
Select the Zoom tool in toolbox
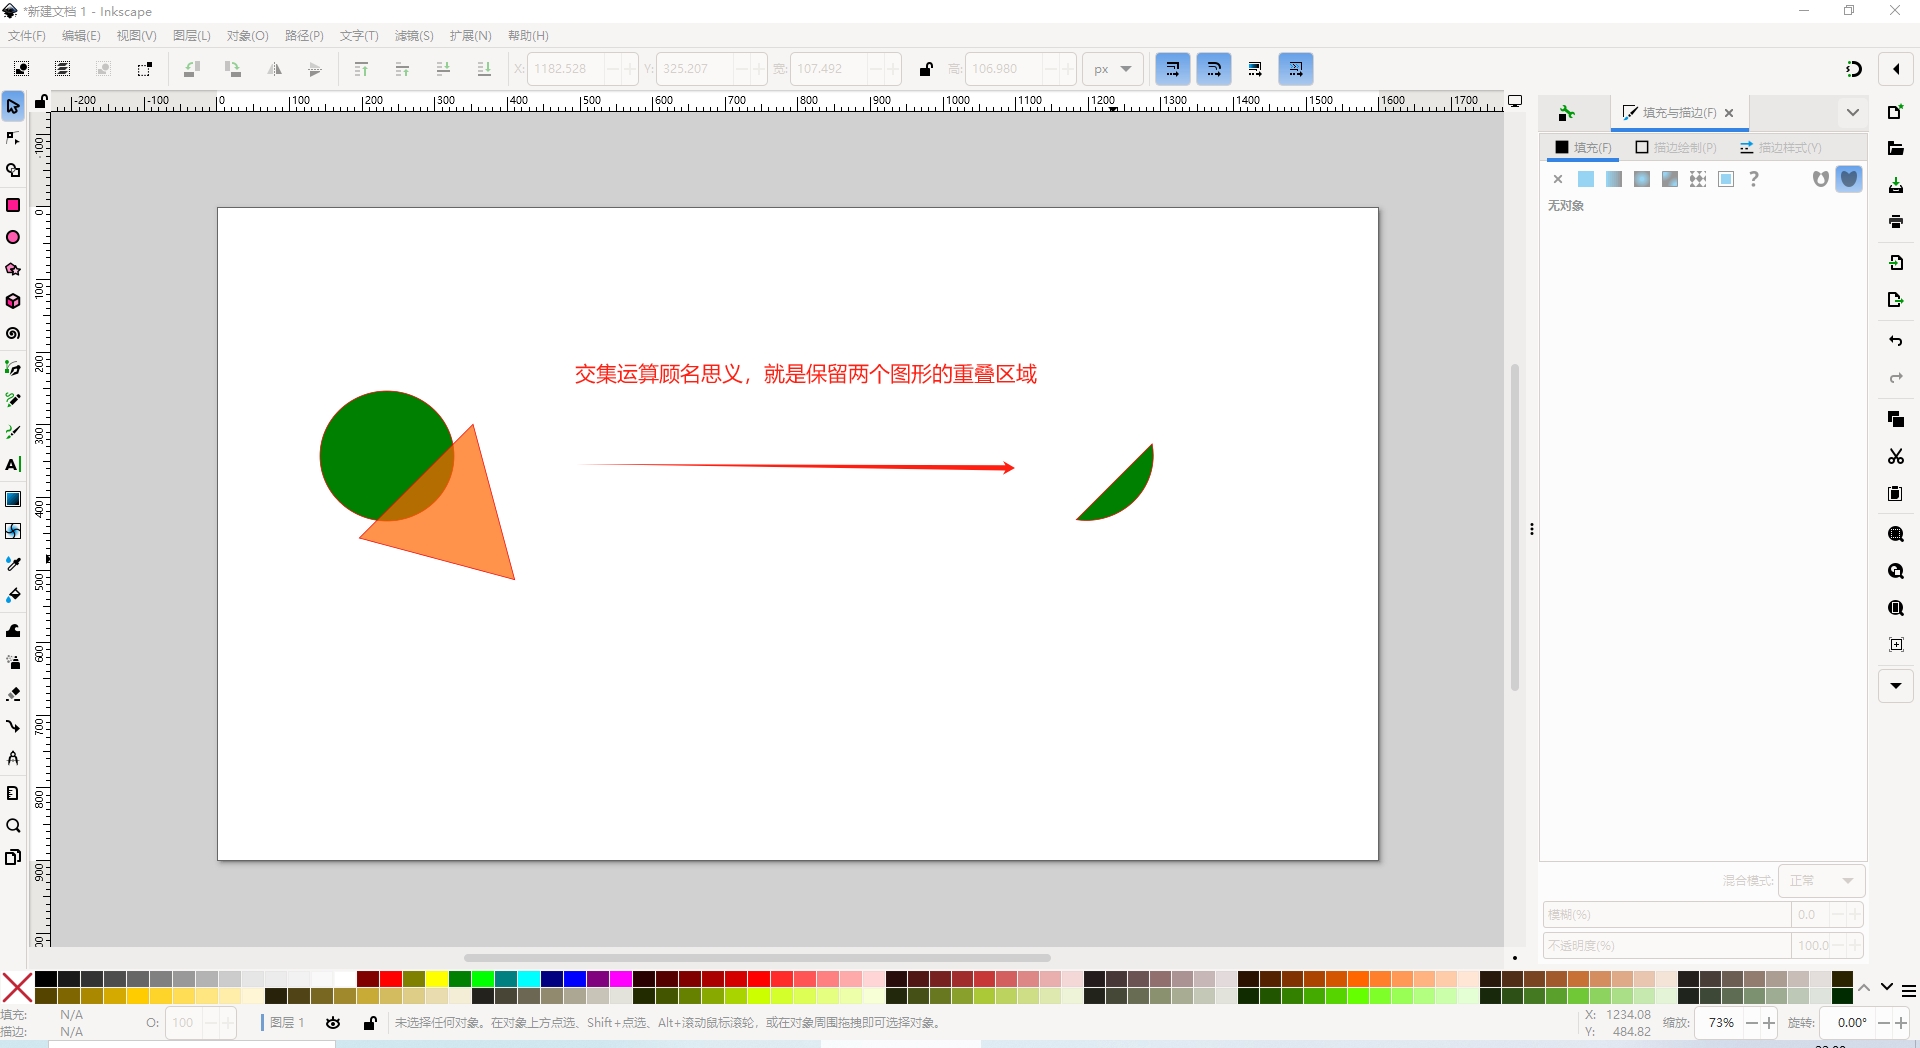click(x=13, y=826)
